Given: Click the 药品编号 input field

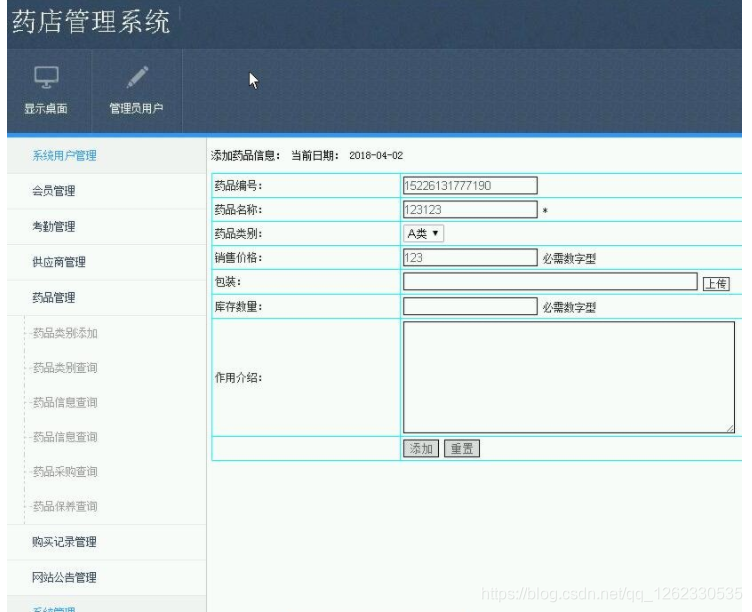Looking at the screenshot, I should [x=470, y=186].
